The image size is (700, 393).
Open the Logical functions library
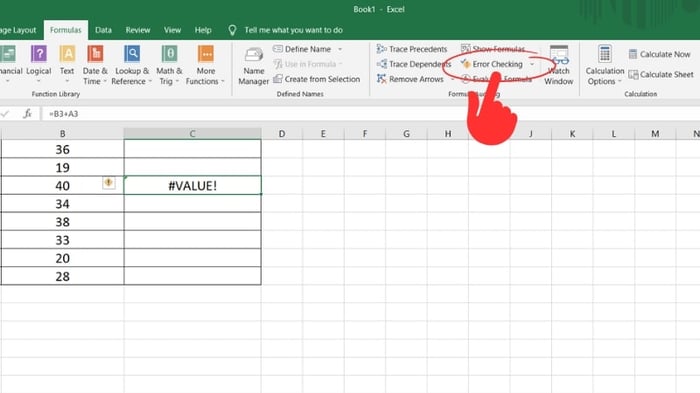click(38, 65)
